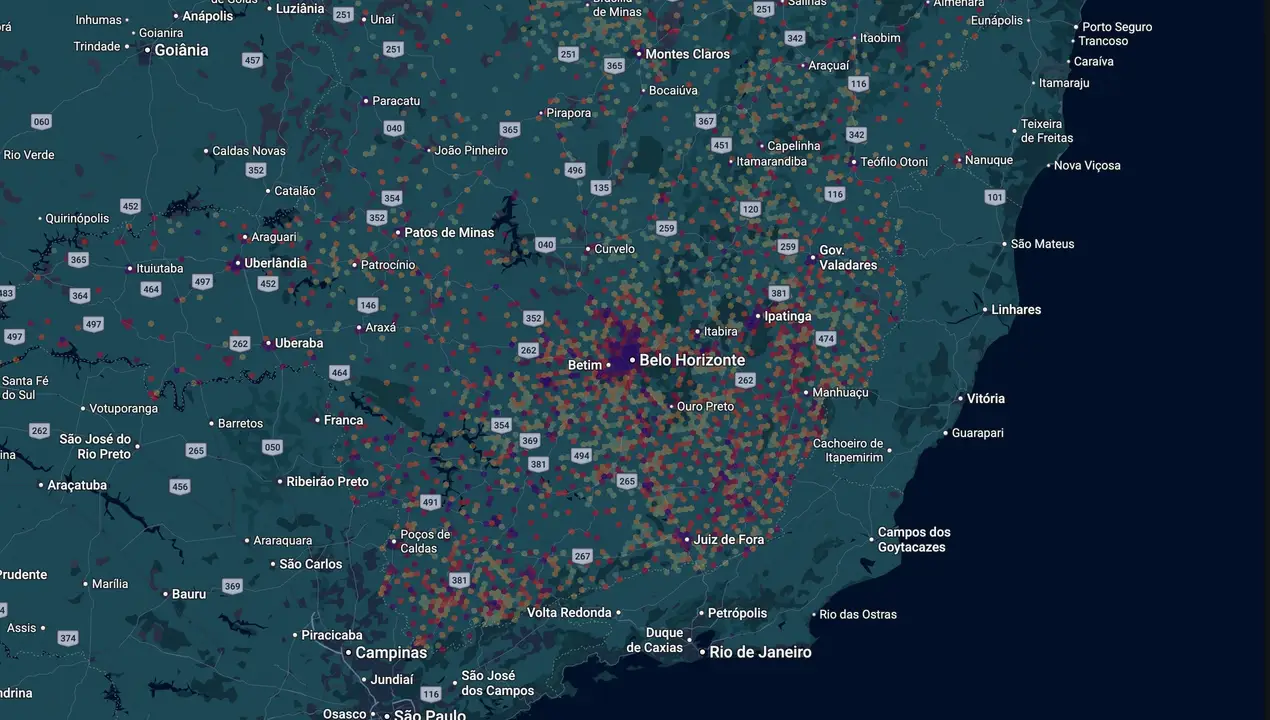Click the Capelinha label
This screenshot has height=720, width=1270.
point(794,146)
